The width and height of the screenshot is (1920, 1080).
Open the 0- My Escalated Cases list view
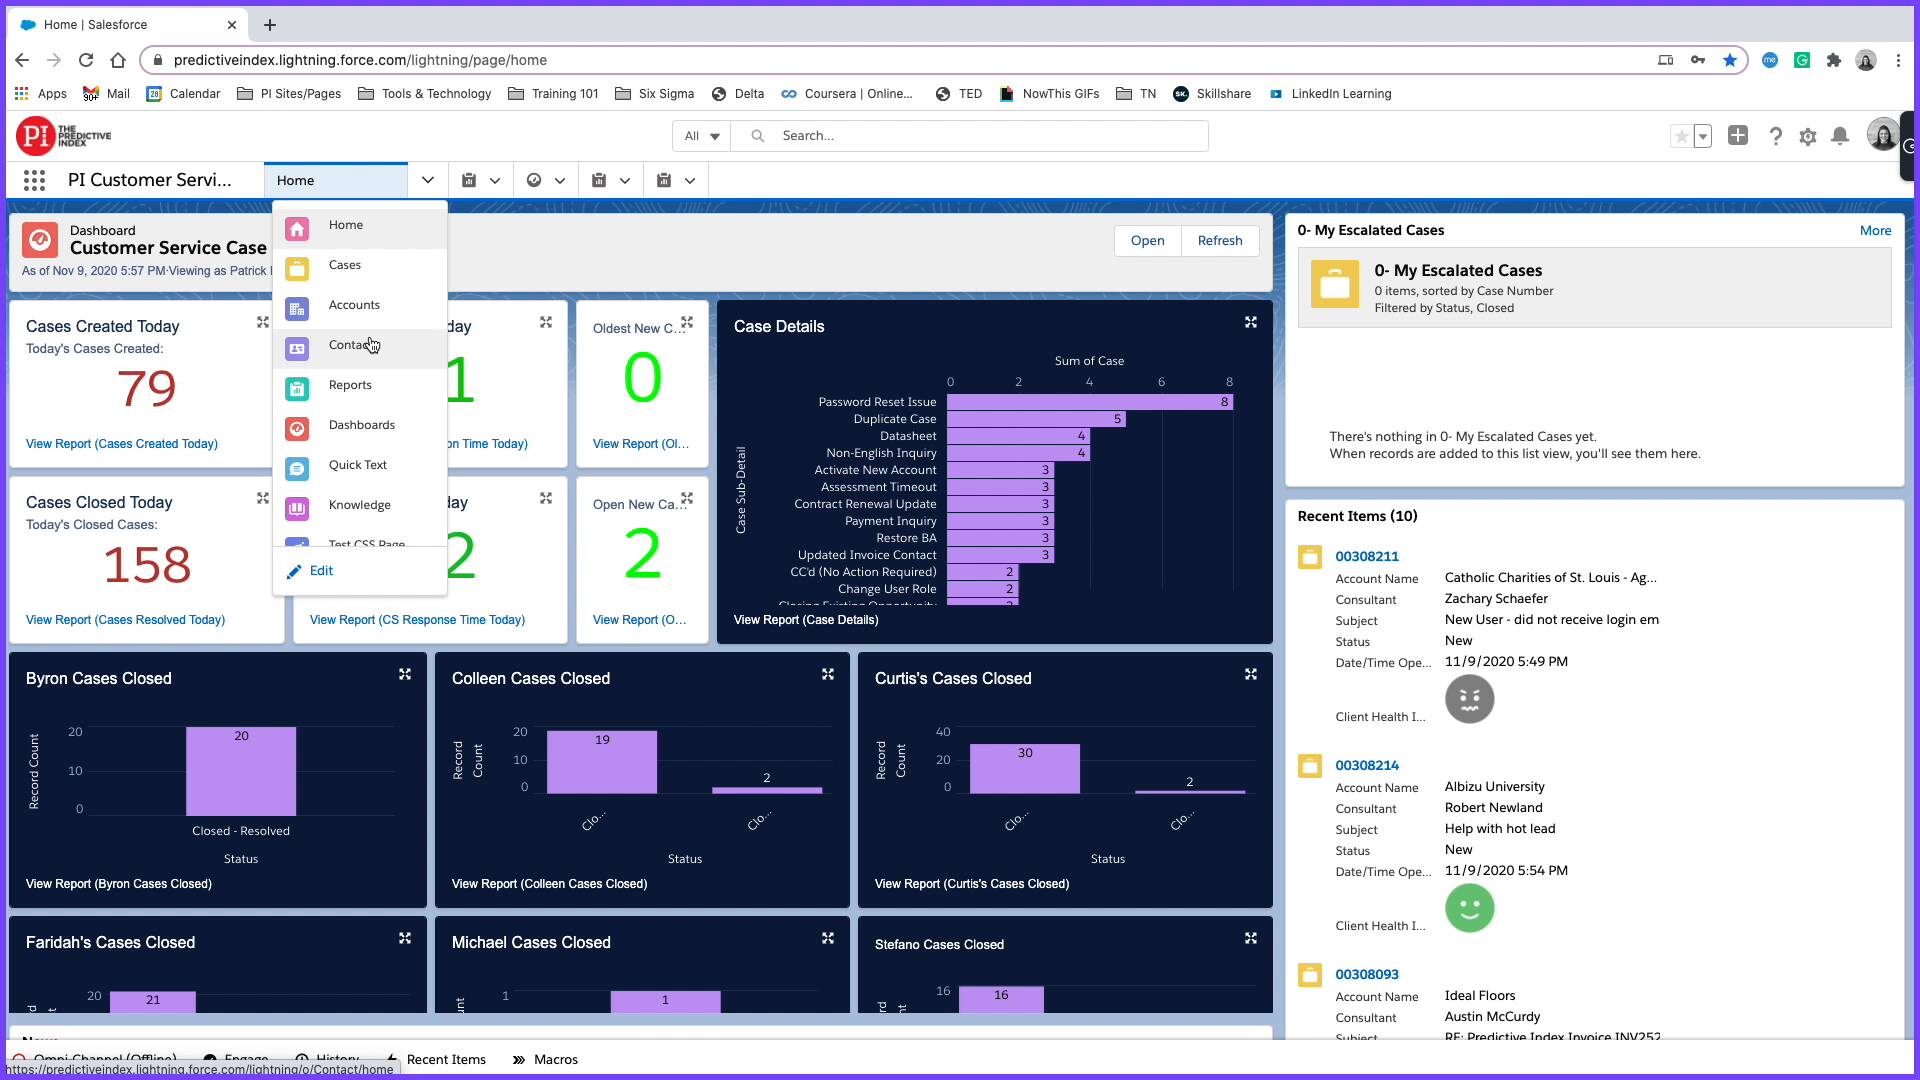(x=1458, y=271)
